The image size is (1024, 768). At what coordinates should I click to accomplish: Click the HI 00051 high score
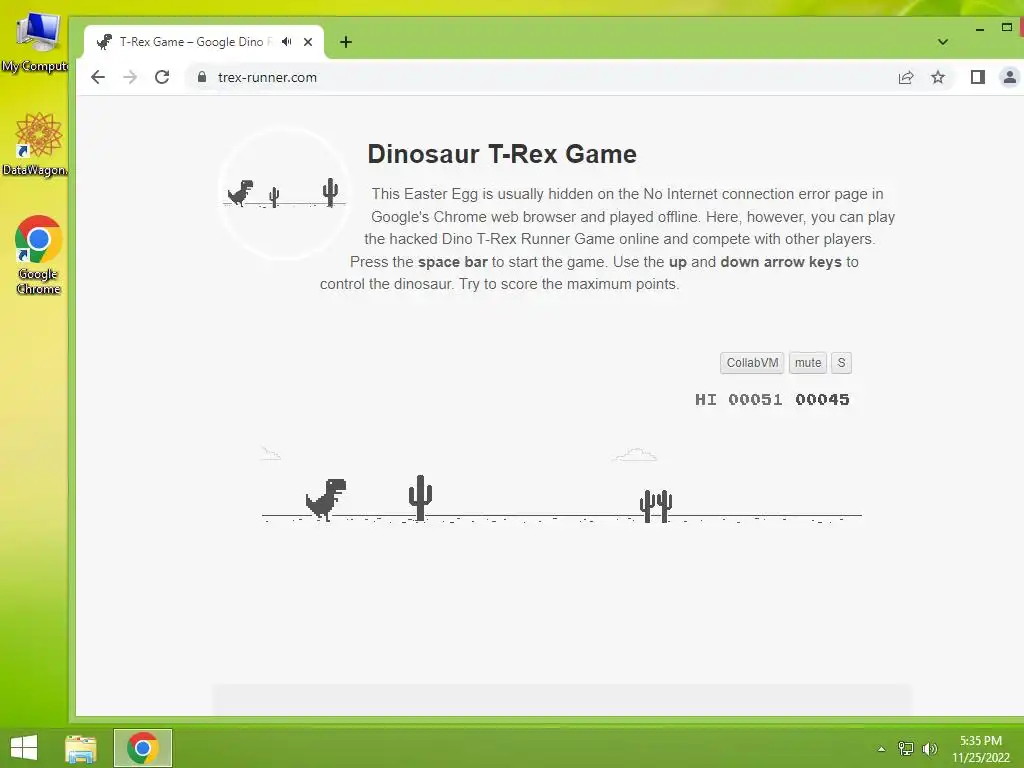(x=739, y=400)
